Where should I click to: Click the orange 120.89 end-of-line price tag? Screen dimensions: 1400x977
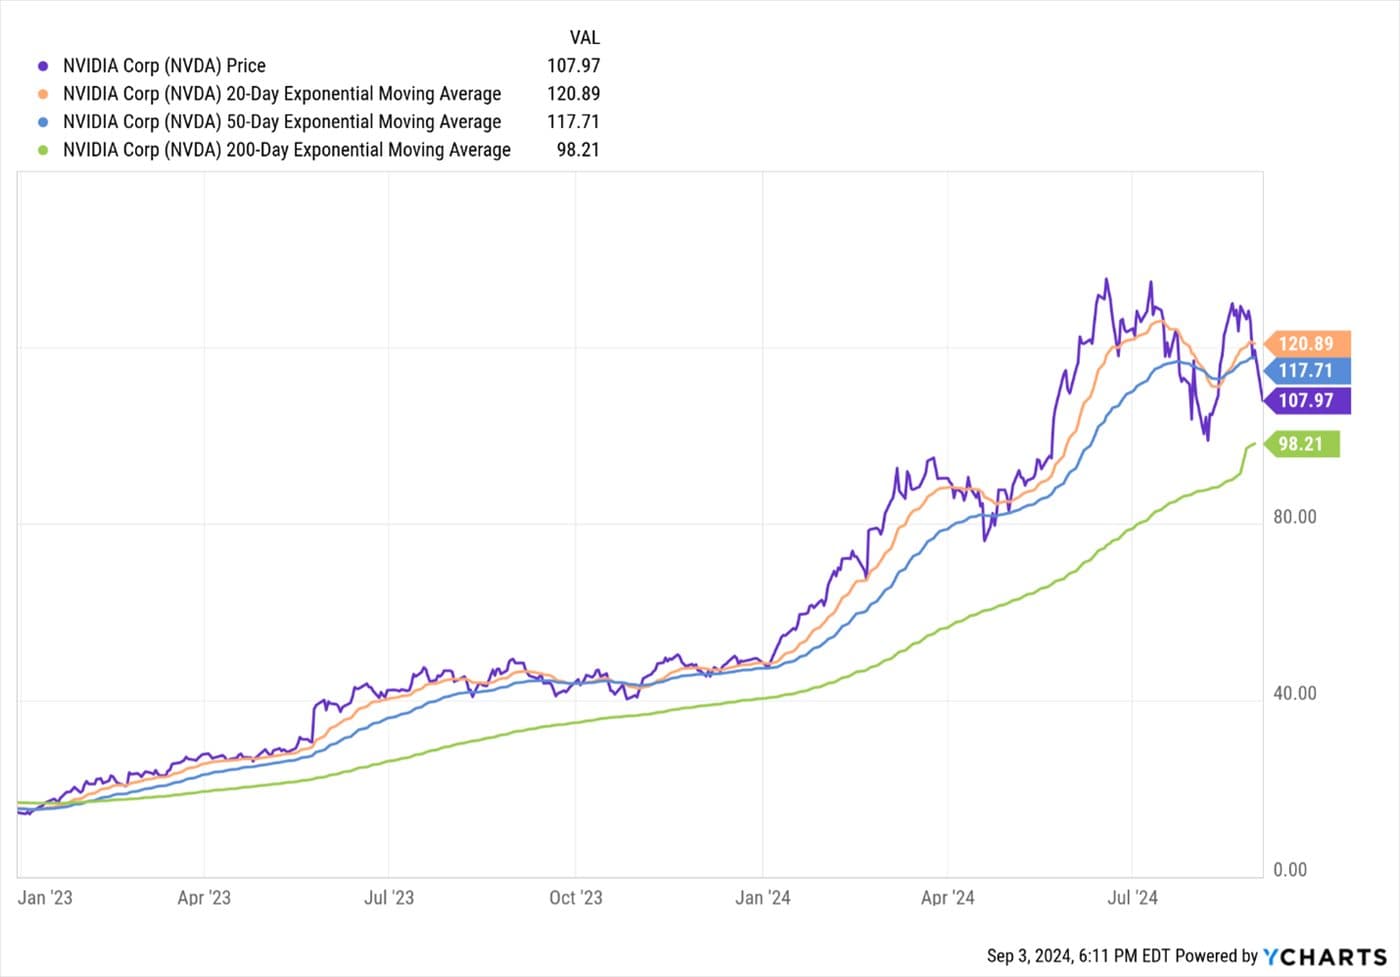pyautogui.click(x=1306, y=344)
